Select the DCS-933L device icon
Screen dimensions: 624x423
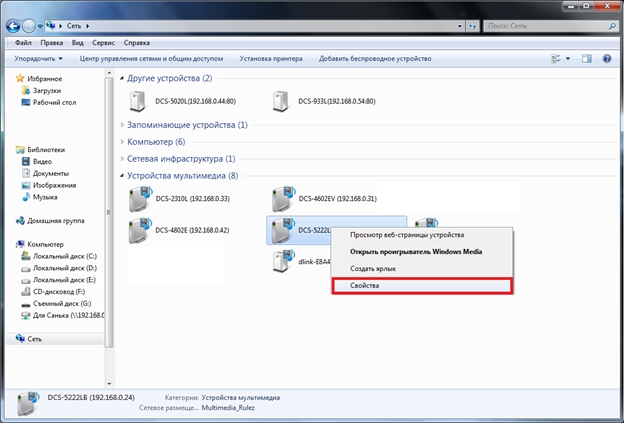[282, 101]
